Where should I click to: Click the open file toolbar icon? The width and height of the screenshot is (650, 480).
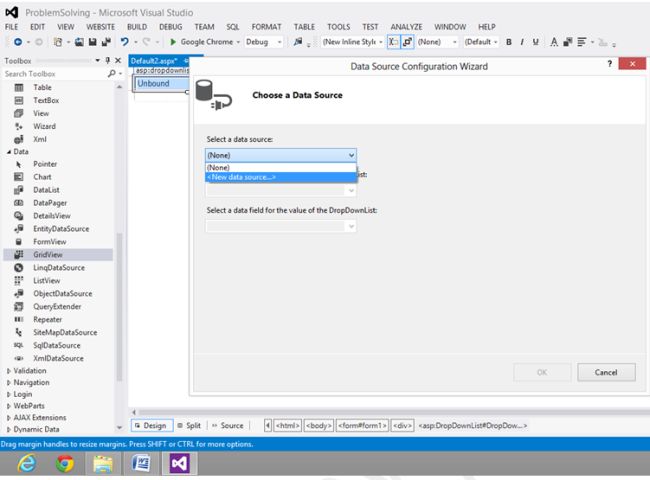pyautogui.click(x=79, y=42)
